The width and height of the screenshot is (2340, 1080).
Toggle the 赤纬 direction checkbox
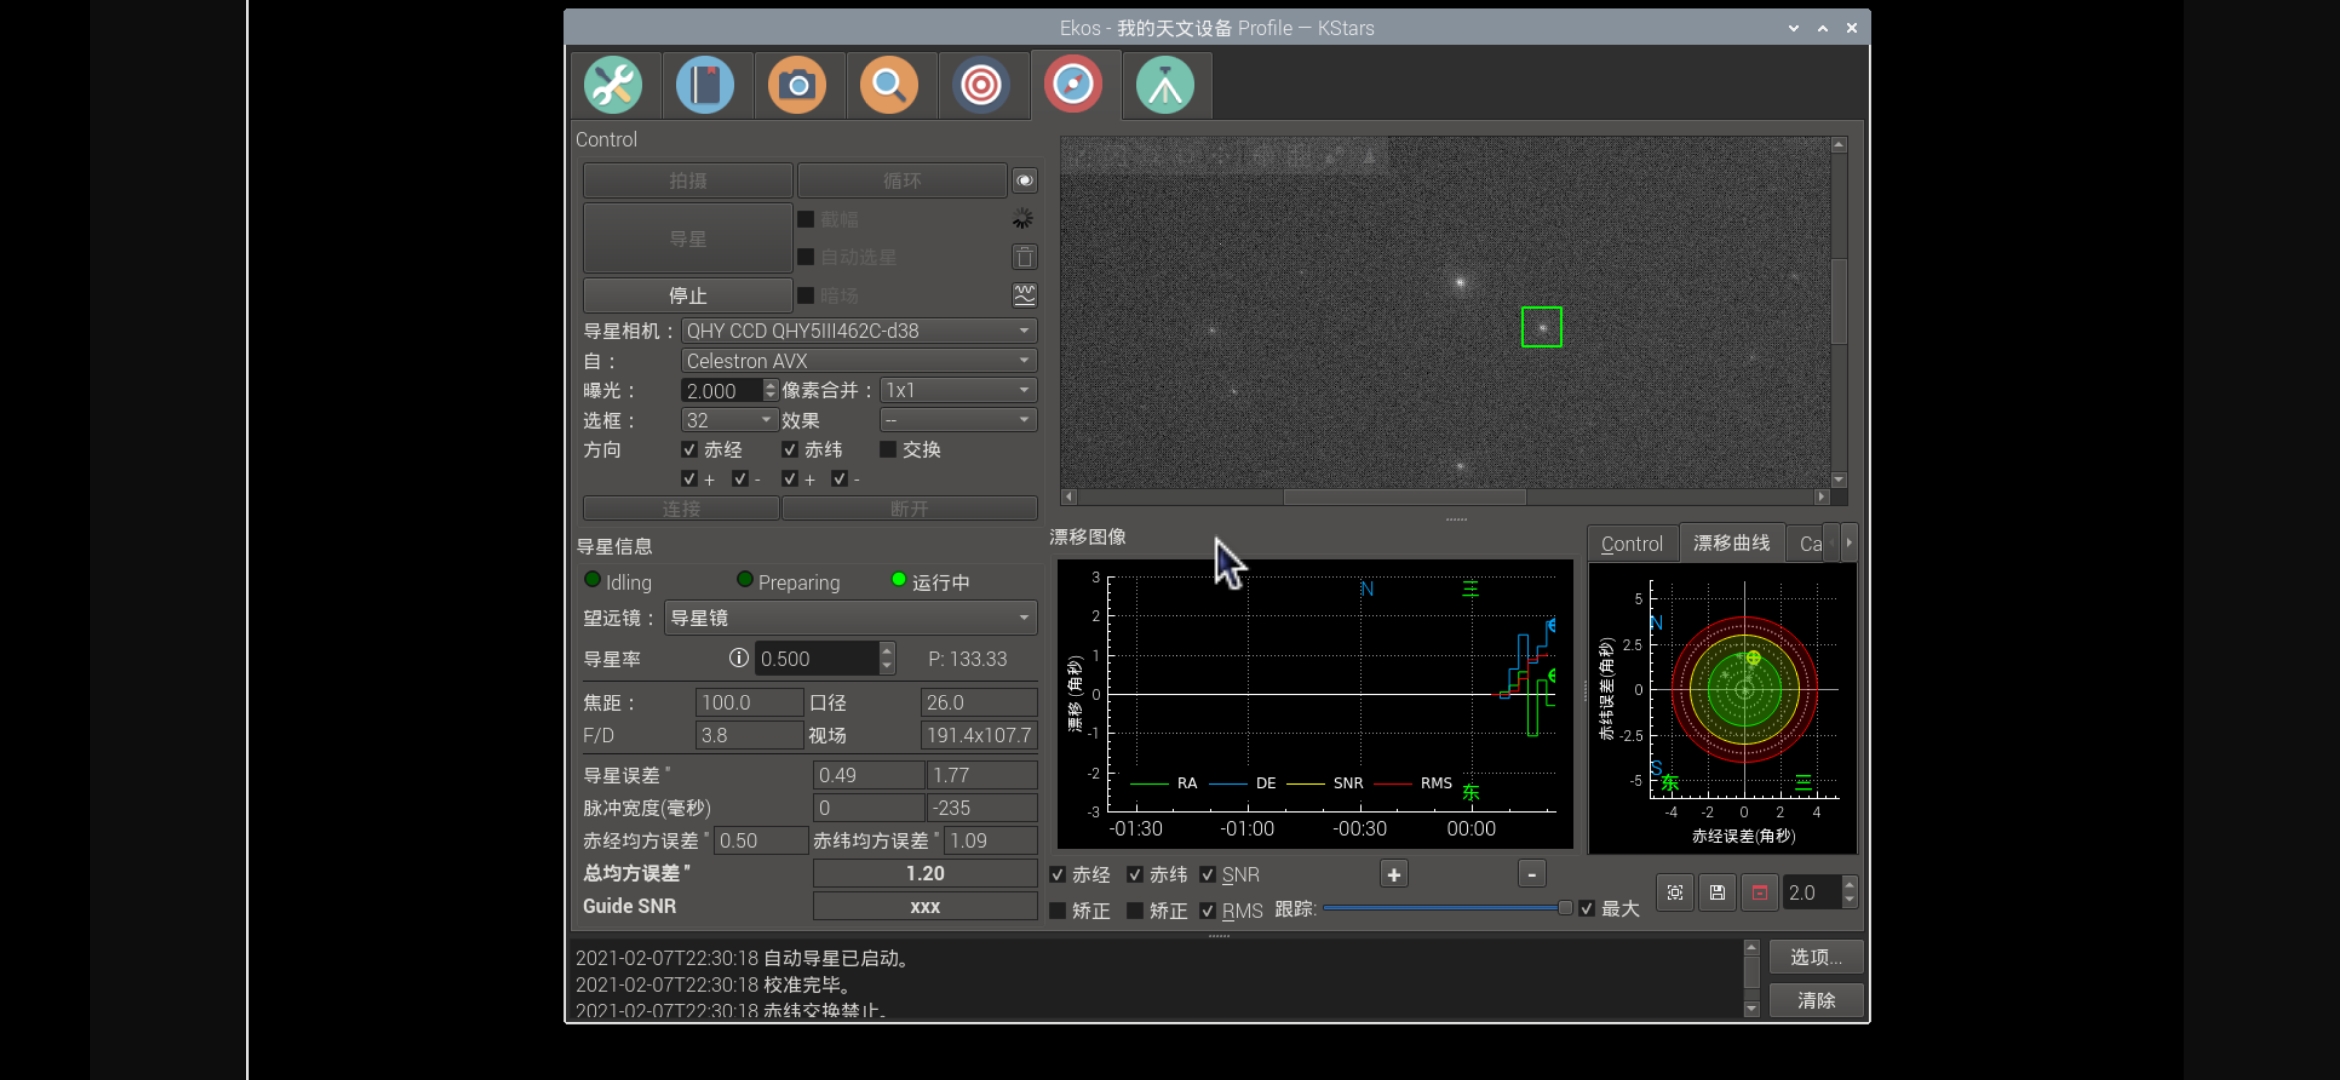(790, 450)
